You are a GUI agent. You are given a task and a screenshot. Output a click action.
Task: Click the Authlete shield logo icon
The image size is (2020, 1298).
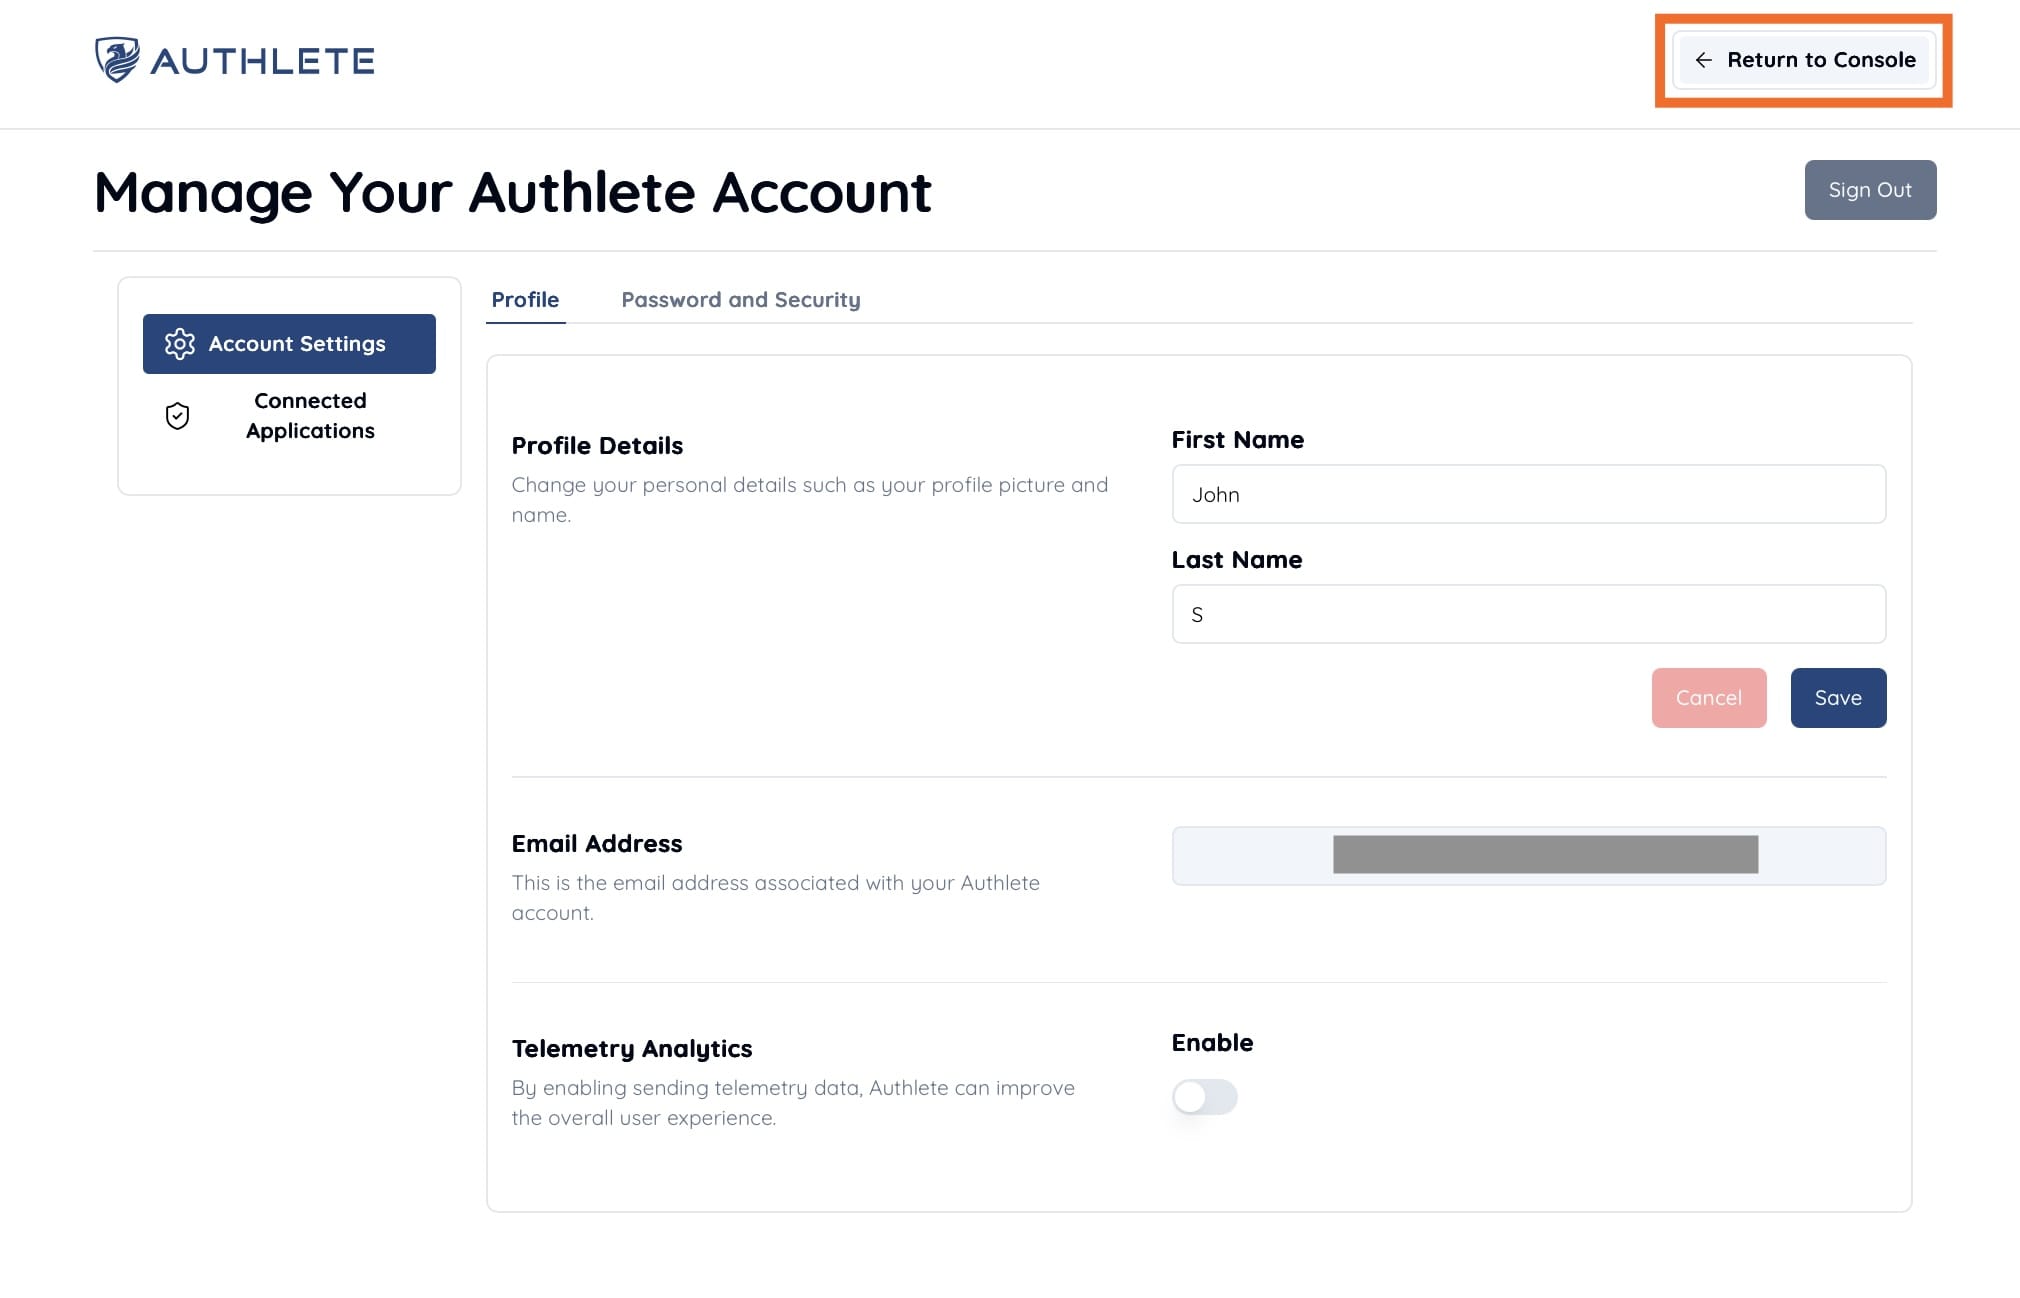point(117,60)
